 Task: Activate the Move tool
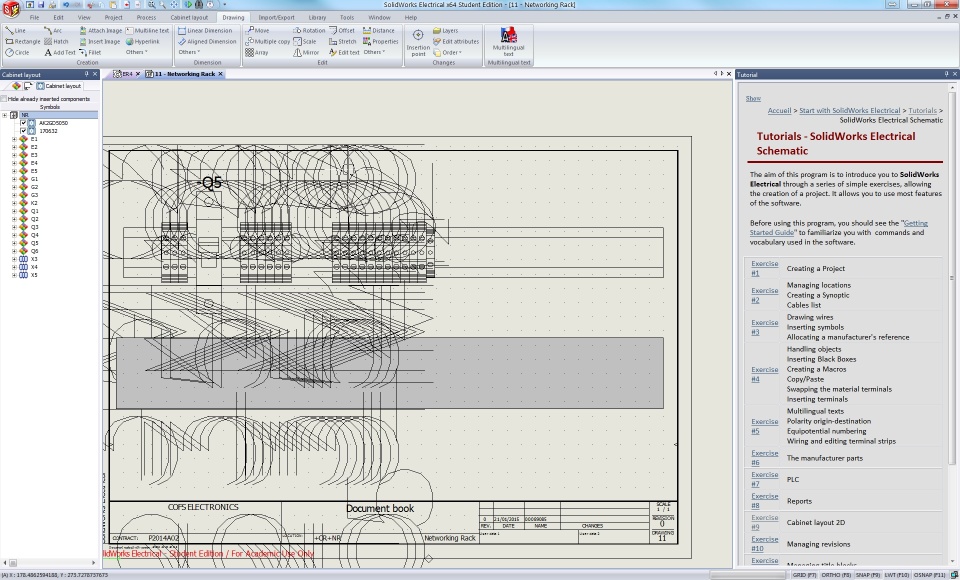click(x=257, y=31)
